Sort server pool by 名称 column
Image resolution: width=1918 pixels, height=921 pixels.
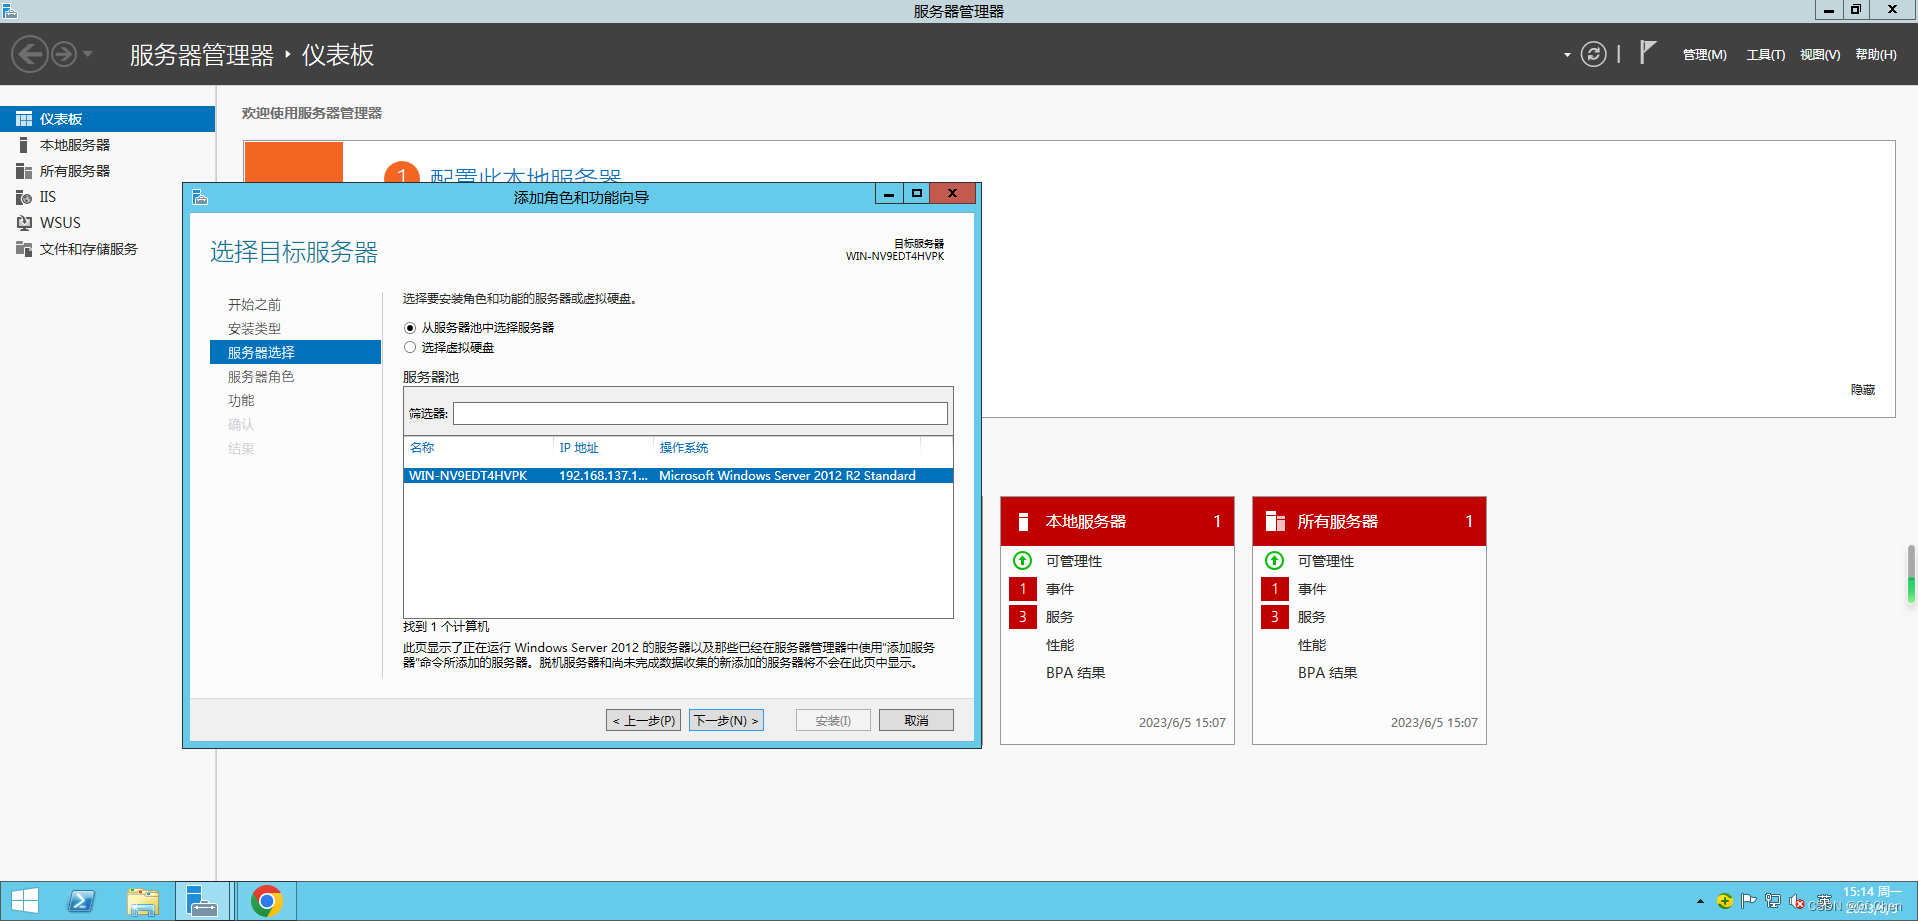click(x=422, y=448)
